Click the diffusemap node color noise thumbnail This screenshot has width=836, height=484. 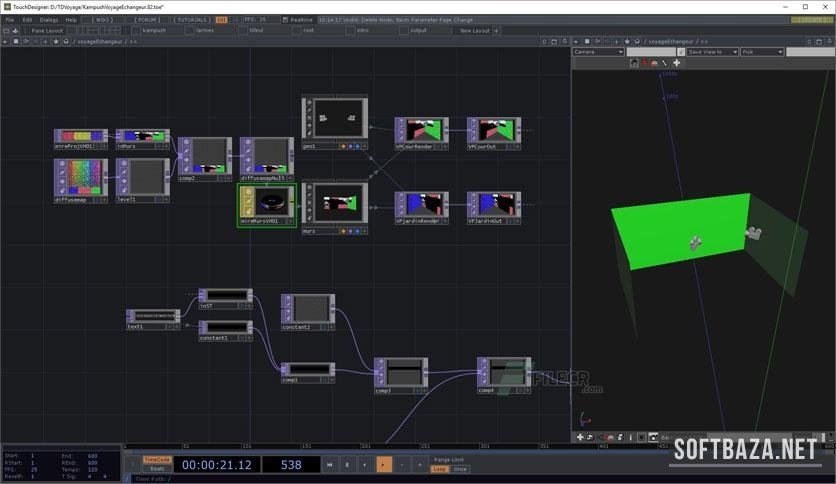(x=86, y=176)
